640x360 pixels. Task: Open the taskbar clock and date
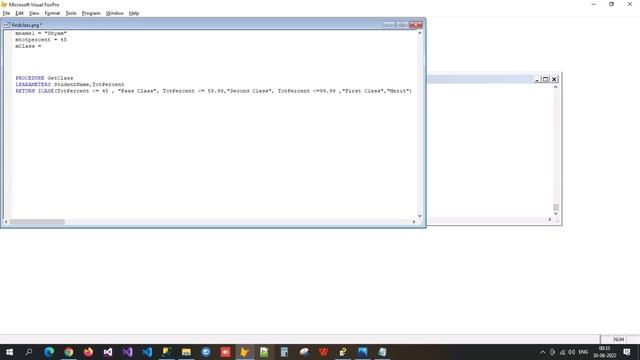[604, 352]
